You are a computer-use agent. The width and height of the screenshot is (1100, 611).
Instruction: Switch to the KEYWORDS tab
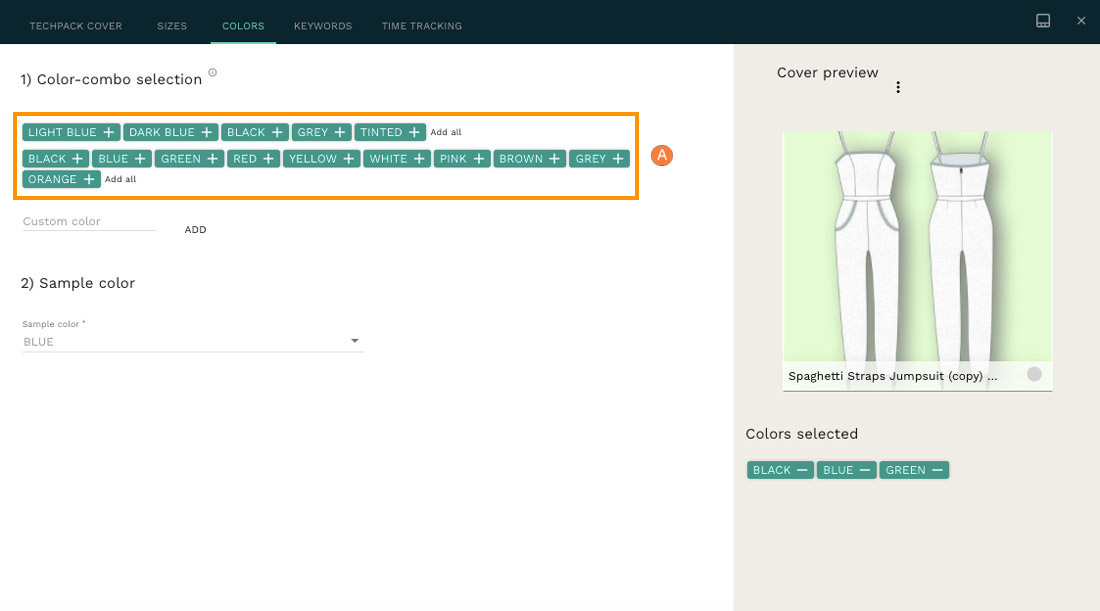[x=322, y=25]
